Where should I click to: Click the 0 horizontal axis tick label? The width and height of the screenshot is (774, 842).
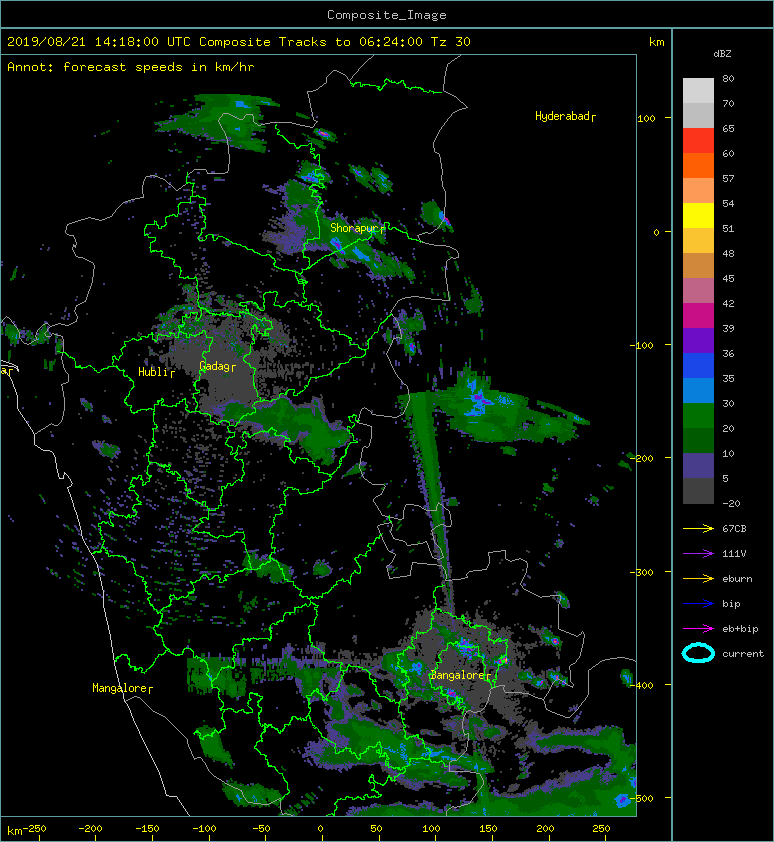pyautogui.click(x=320, y=829)
